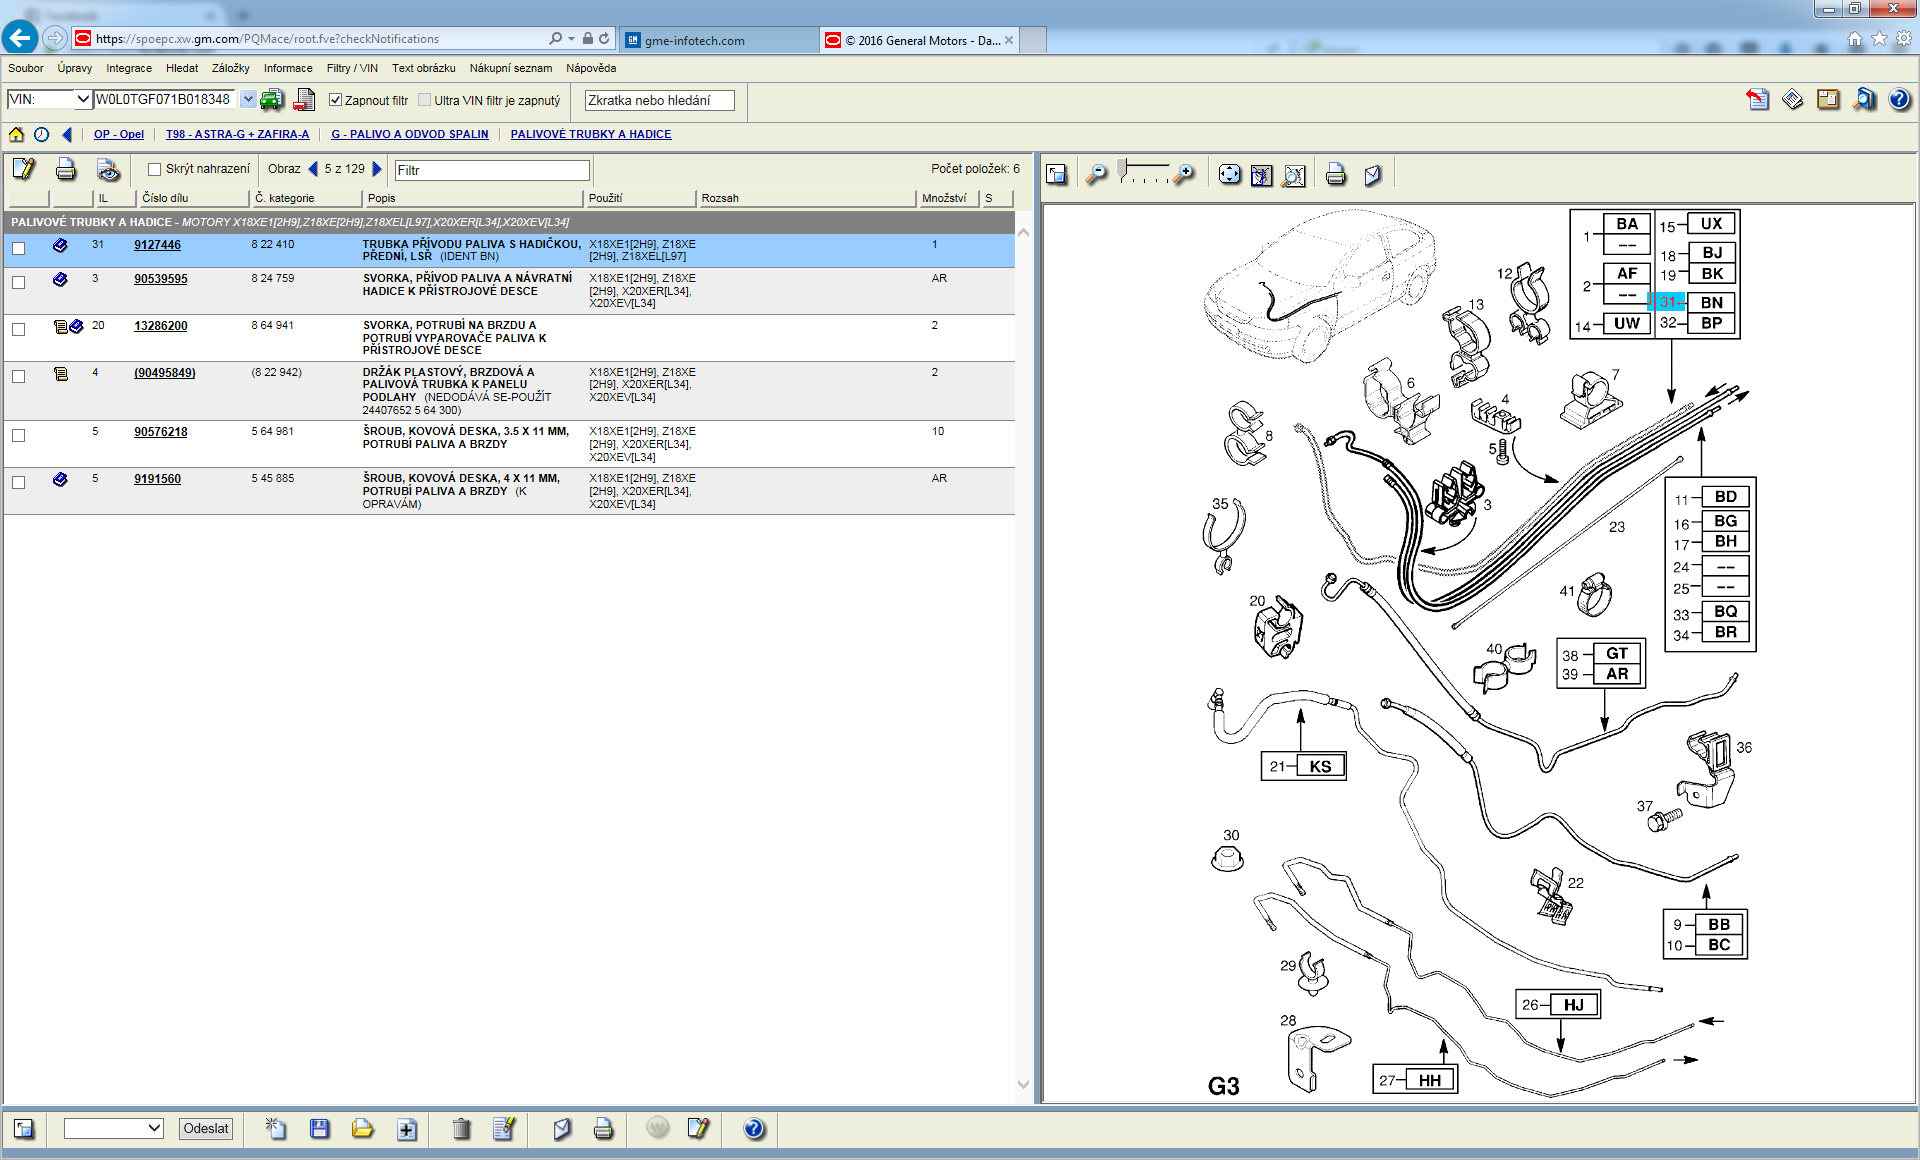Open the Integrace menu

pos(129,68)
